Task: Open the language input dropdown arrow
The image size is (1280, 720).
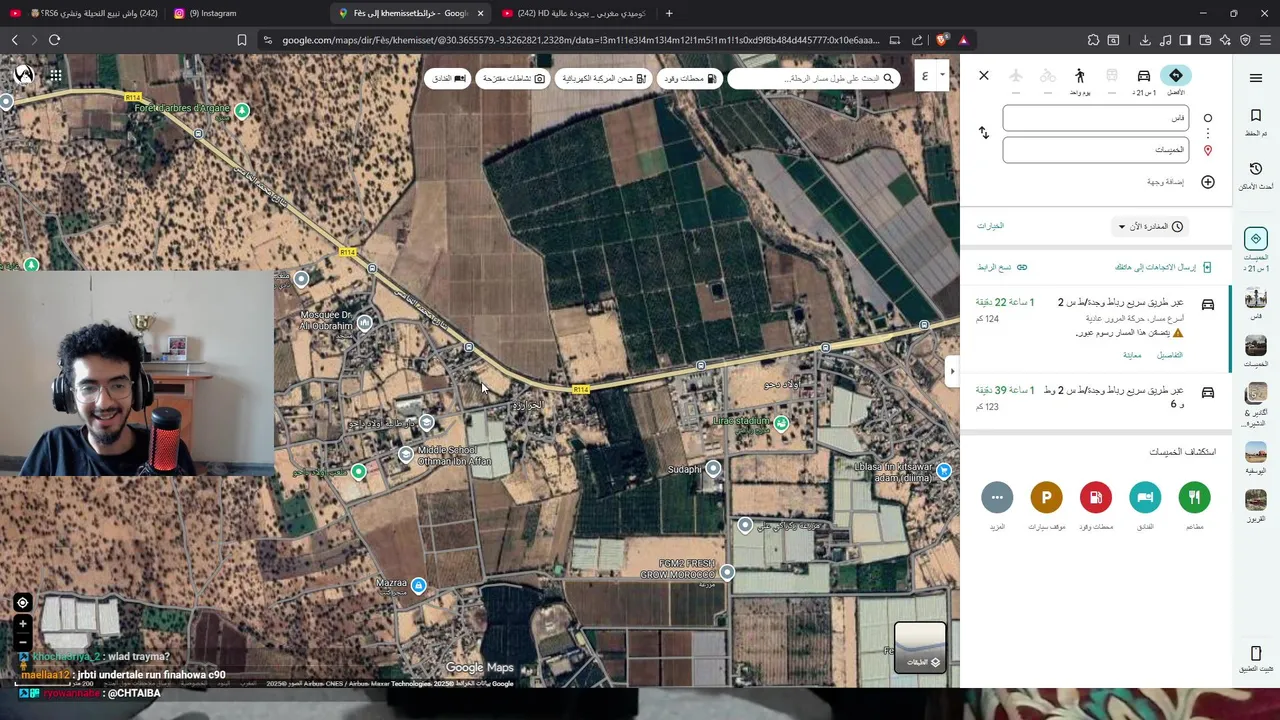Action: 941,75
